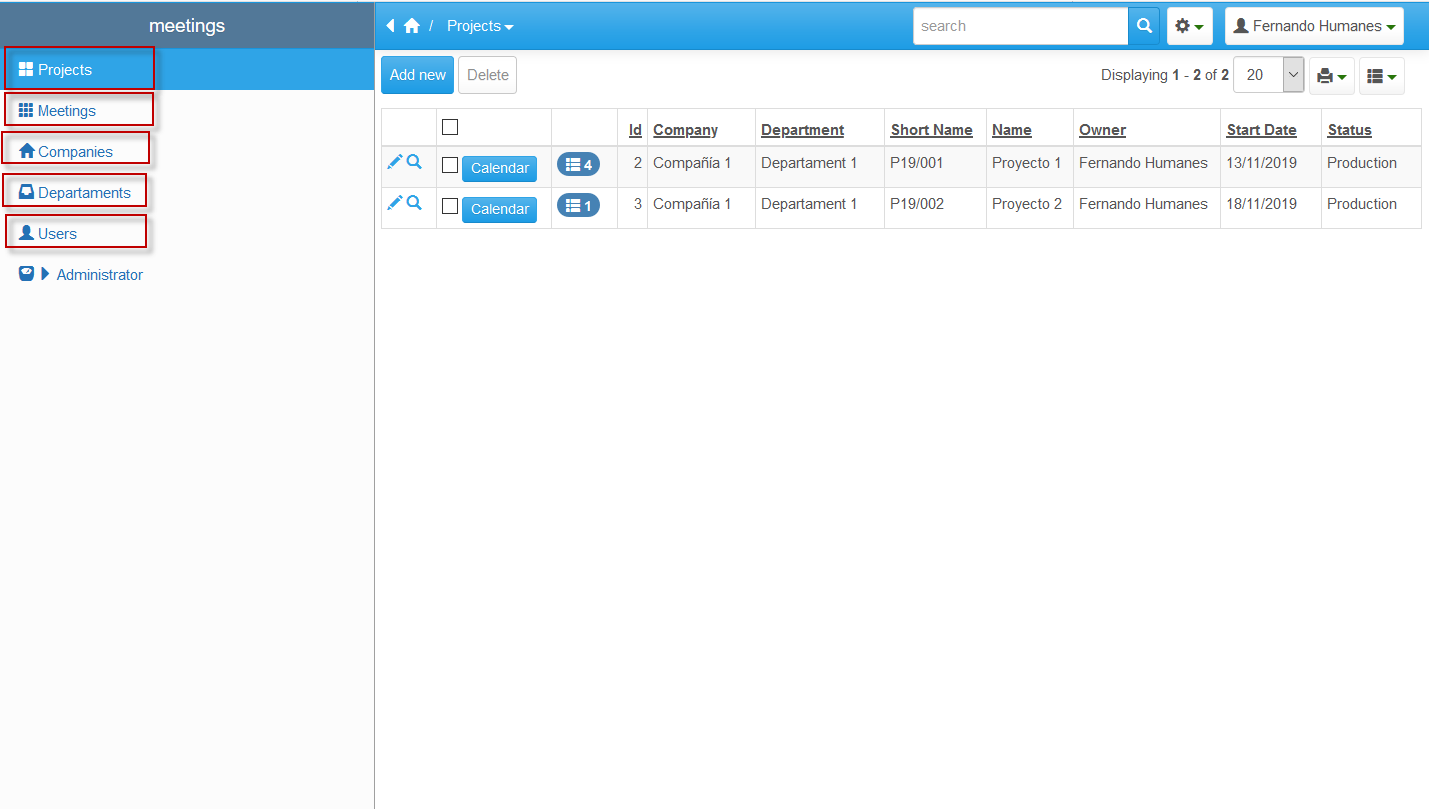Tick the checkbox for Proyecto 1 row
1429x809 pixels.
click(450, 165)
